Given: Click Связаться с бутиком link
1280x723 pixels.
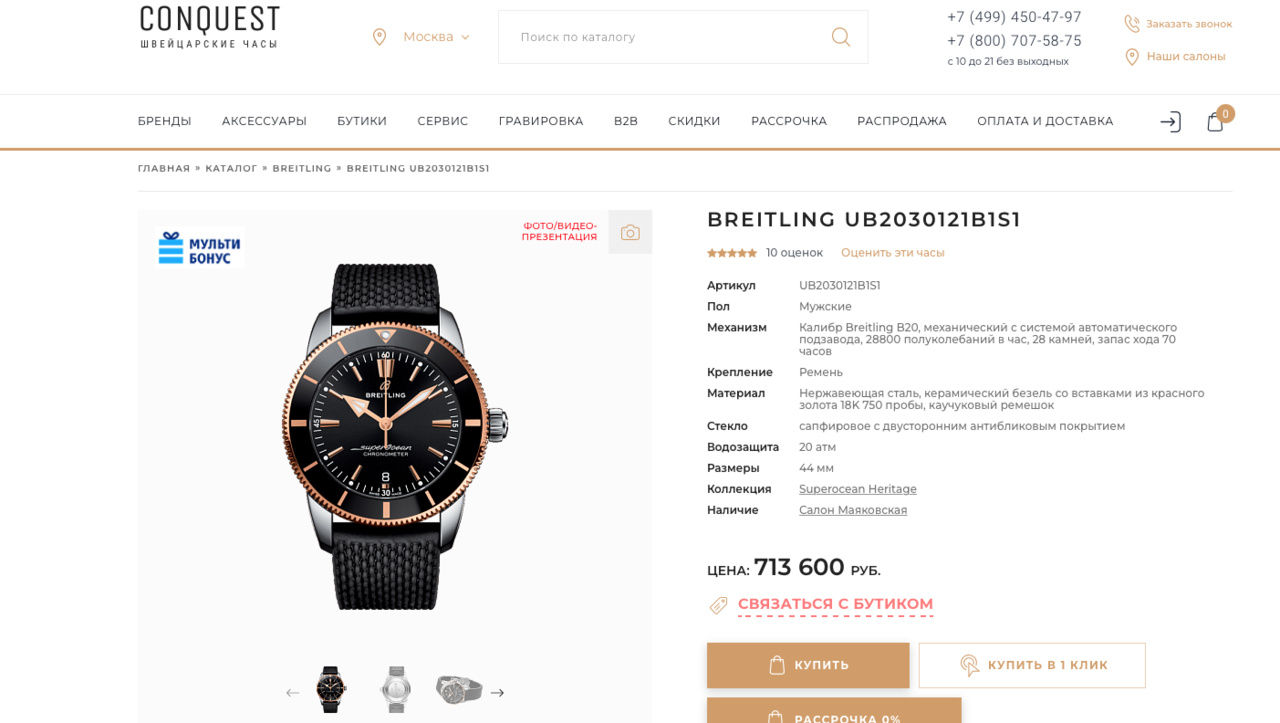Looking at the screenshot, I should (835, 605).
